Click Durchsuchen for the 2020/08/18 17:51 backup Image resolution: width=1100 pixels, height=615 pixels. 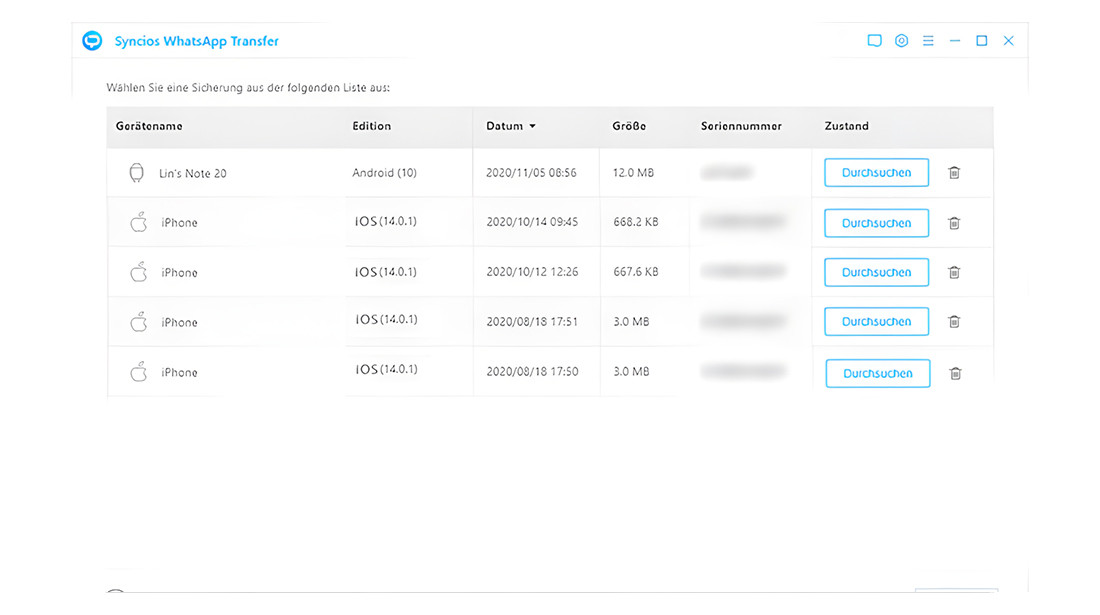coord(876,321)
